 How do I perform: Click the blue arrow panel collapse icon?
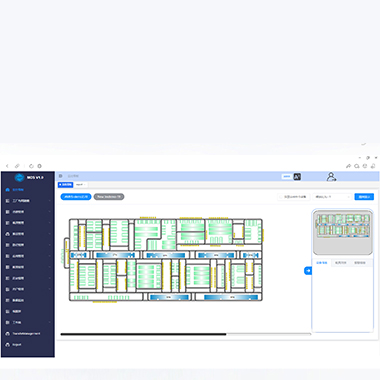coord(308,271)
